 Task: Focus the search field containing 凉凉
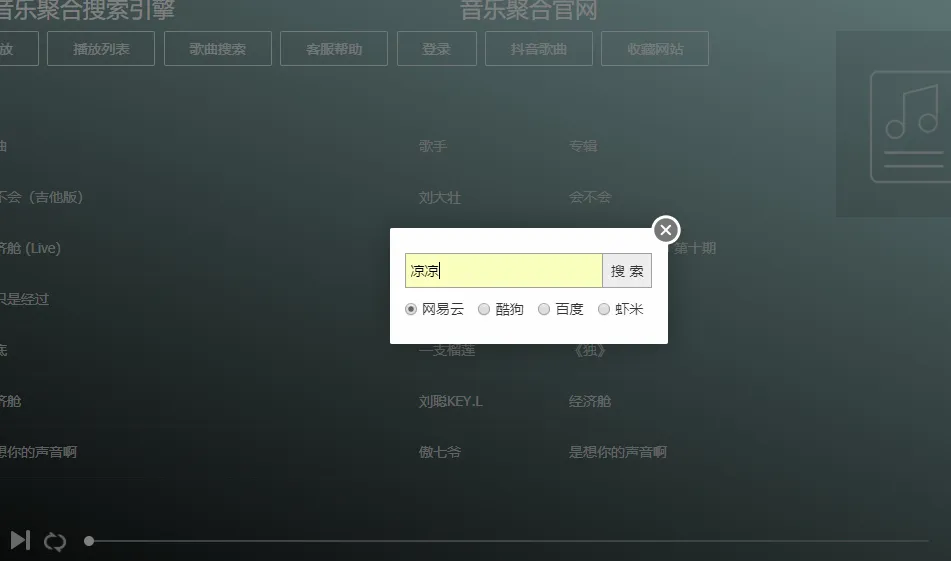503,270
